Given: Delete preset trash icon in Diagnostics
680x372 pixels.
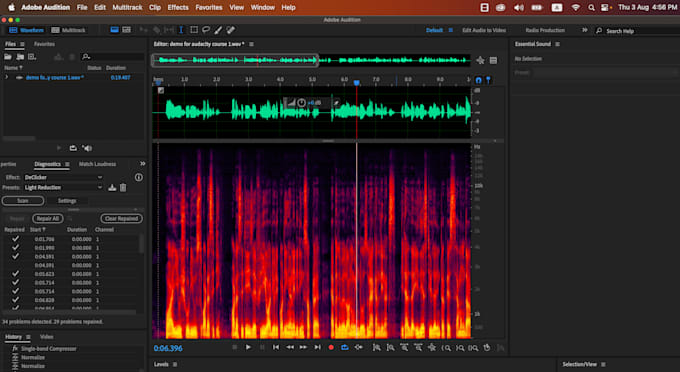Looking at the screenshot, I should pos(123,188).
